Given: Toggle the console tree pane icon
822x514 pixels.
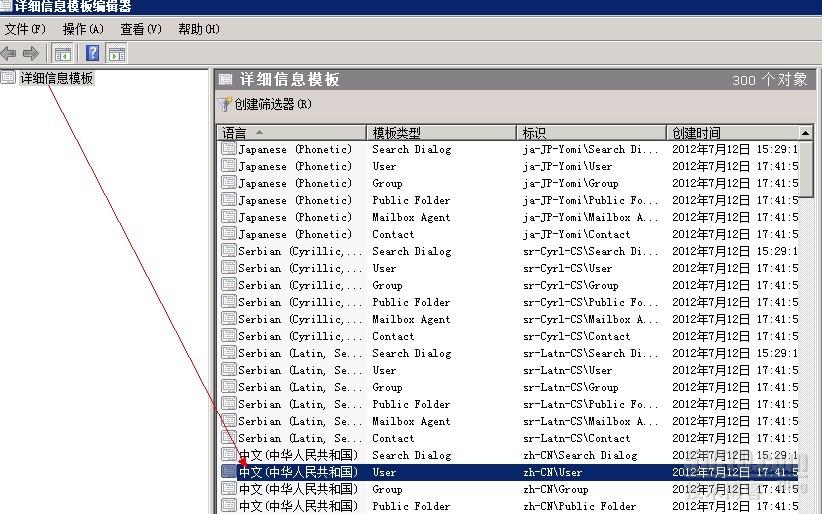Looking at the screenshot, I should (x=62, y=53).
